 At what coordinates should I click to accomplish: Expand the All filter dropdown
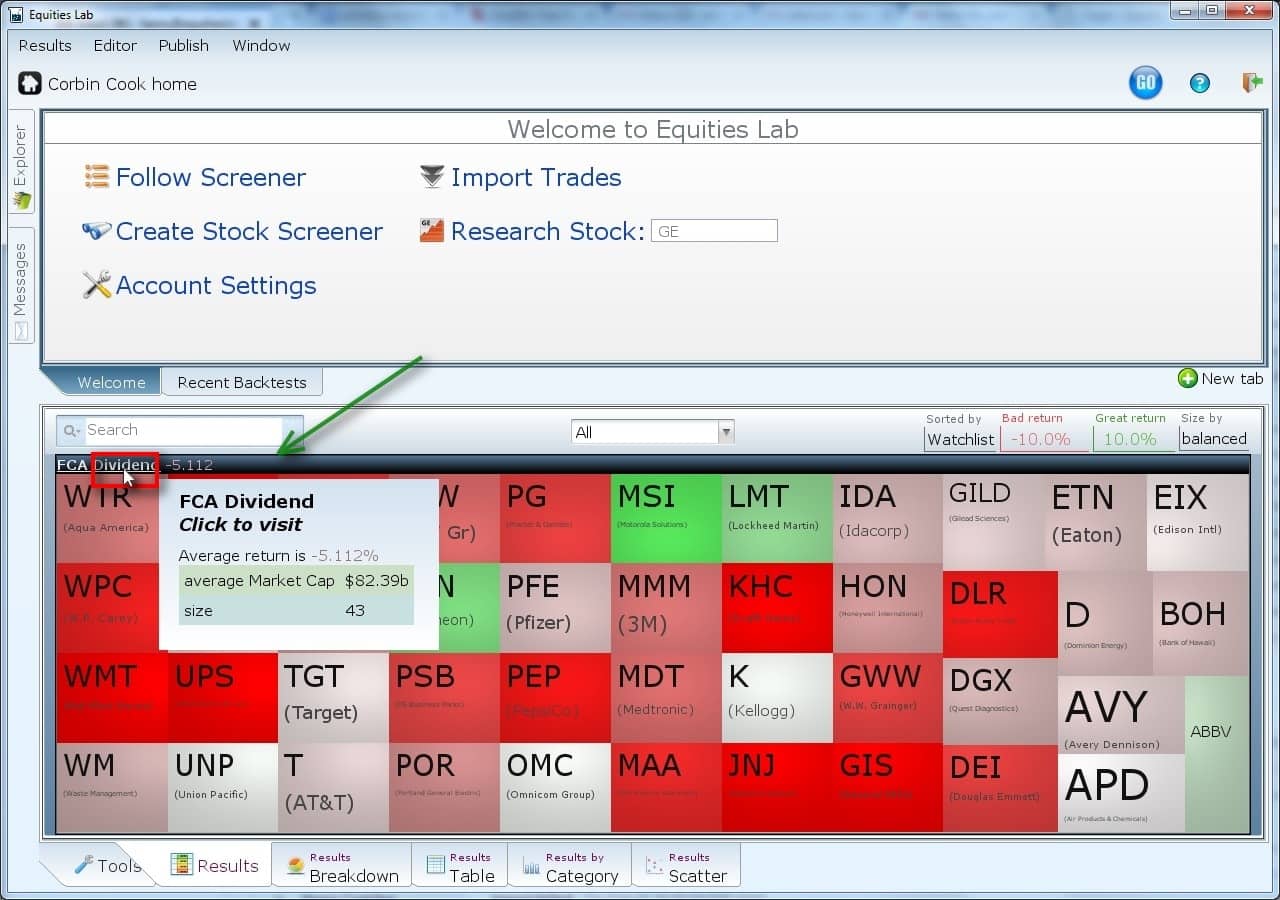coord(726,432)
